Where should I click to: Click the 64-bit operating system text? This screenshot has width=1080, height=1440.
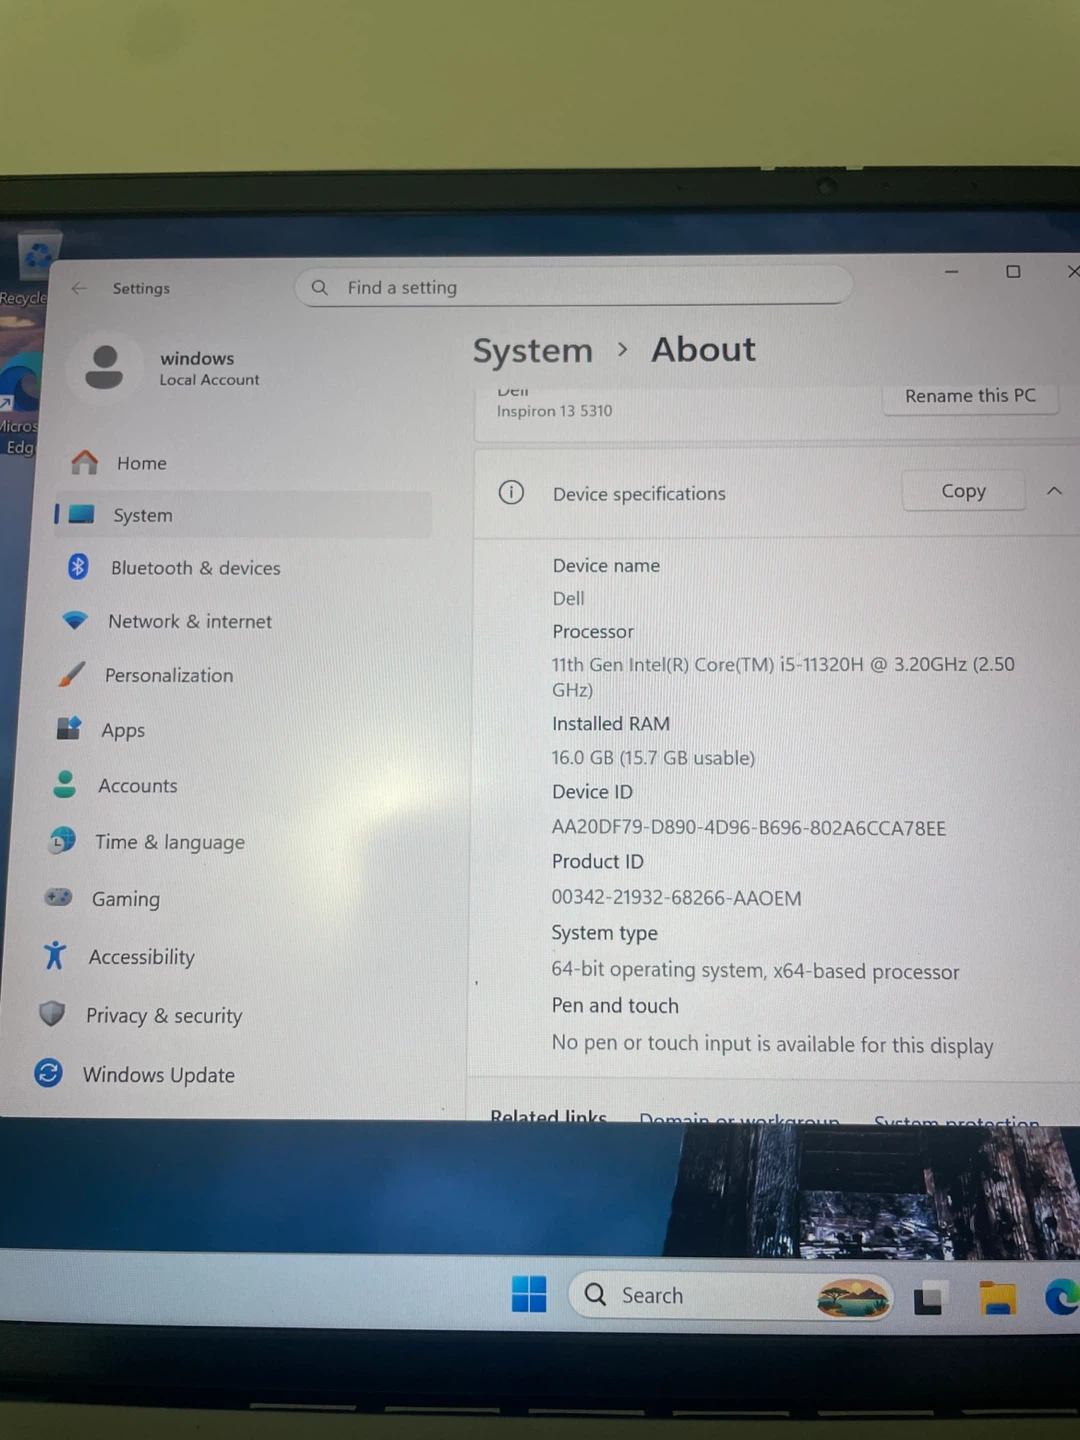click(x=755, y=970)
